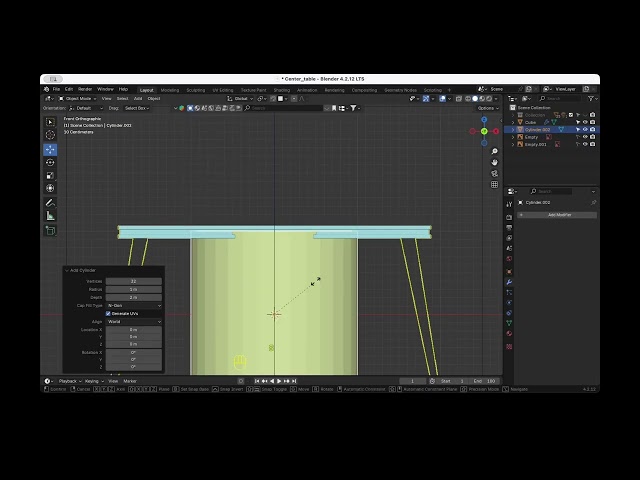
Task: Open the timeline Keying popover
Action: (94, 381)
